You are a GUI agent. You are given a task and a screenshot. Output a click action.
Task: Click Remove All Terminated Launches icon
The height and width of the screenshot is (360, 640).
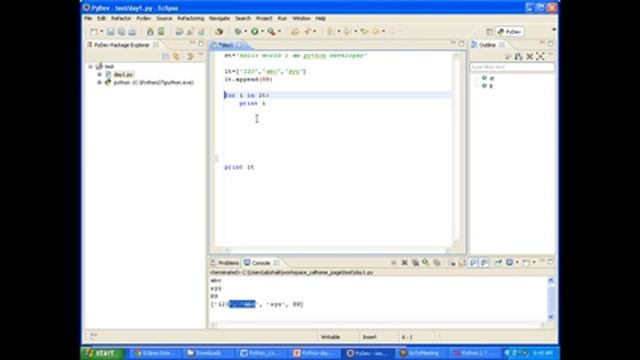point(415,263)
